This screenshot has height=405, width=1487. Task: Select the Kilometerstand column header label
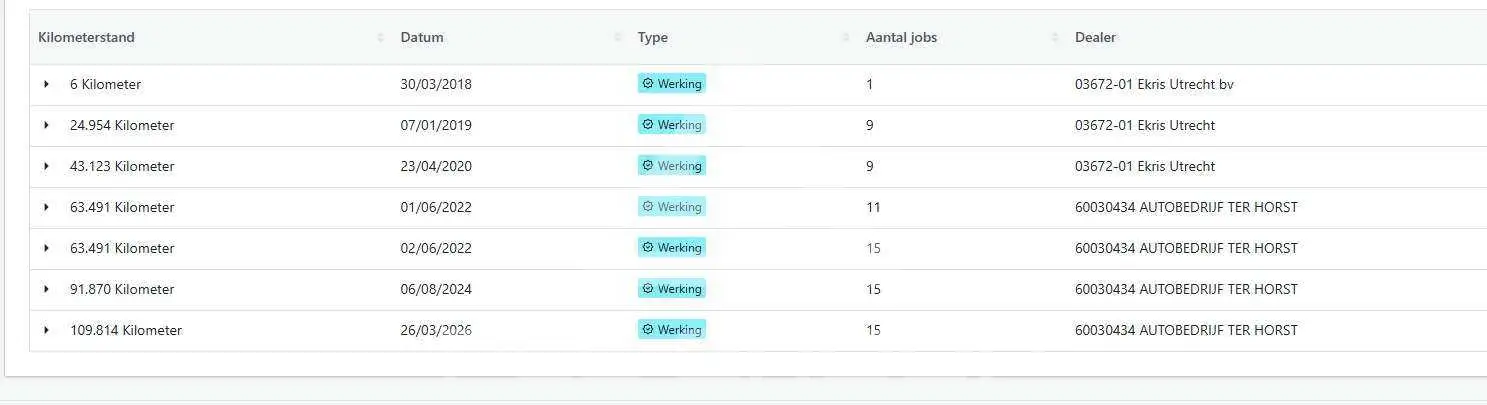[86, 37]
